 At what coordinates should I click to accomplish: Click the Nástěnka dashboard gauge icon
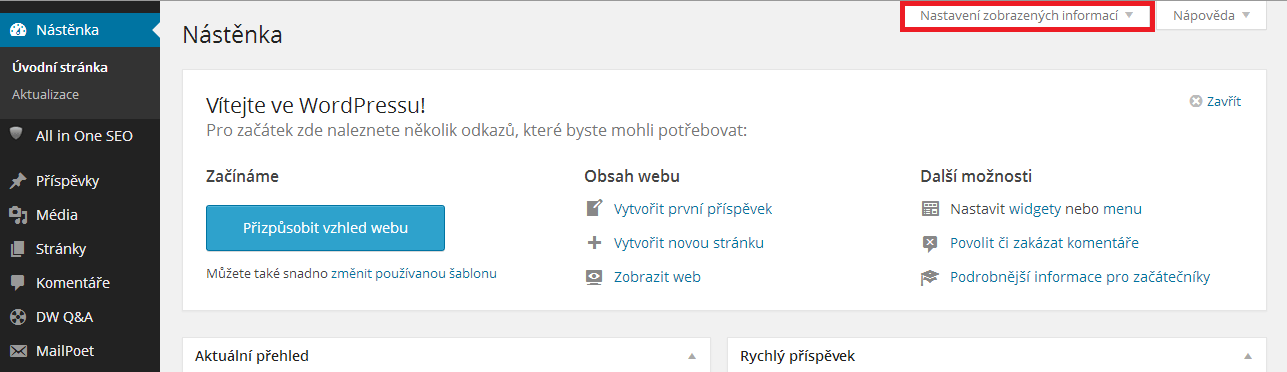tap(18, 29)
